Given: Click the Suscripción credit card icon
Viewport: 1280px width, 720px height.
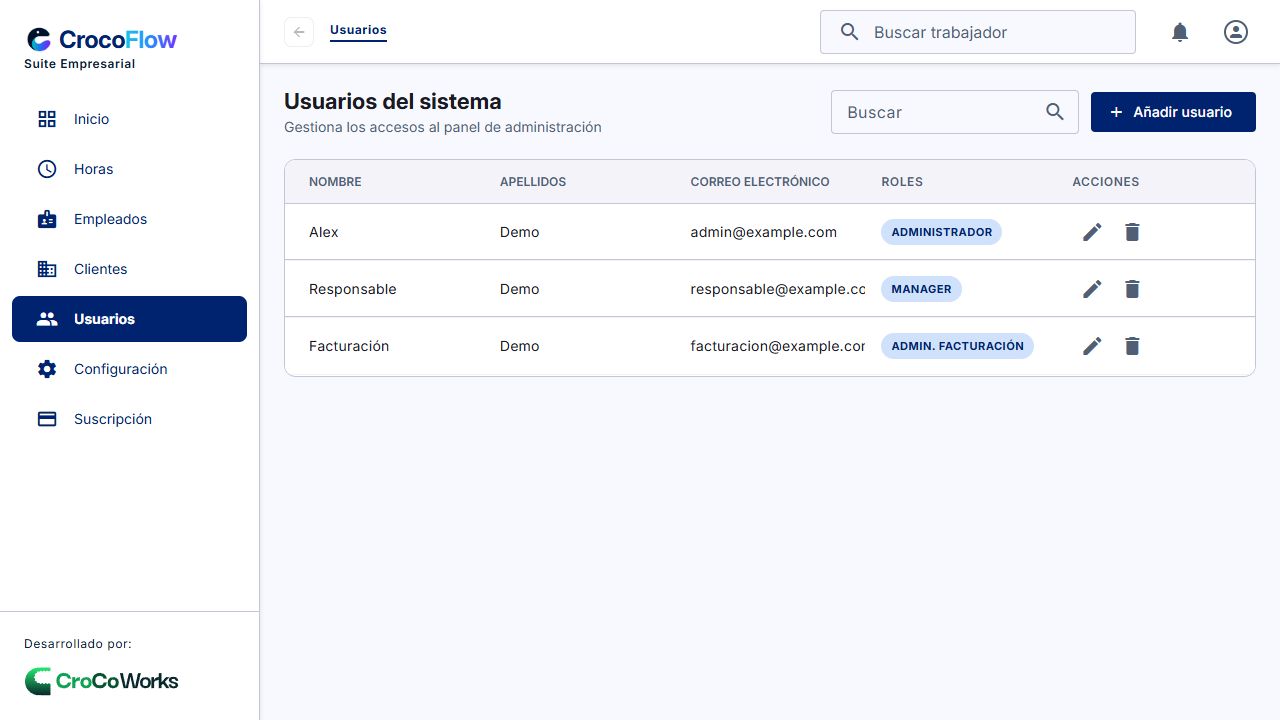Looking at the screenshot, I should click(47, 419).
